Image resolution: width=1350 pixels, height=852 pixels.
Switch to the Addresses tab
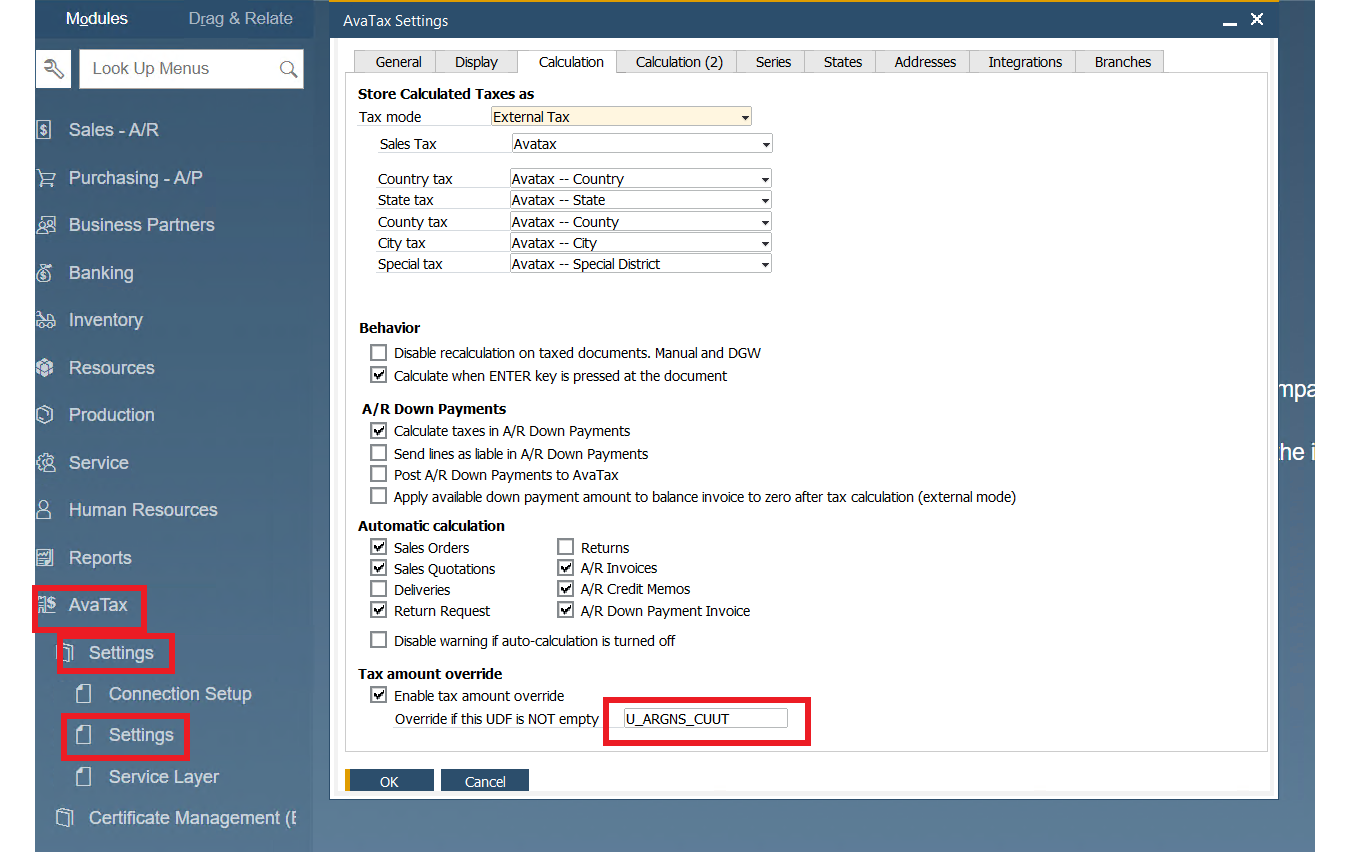click(x=925, y=62)
